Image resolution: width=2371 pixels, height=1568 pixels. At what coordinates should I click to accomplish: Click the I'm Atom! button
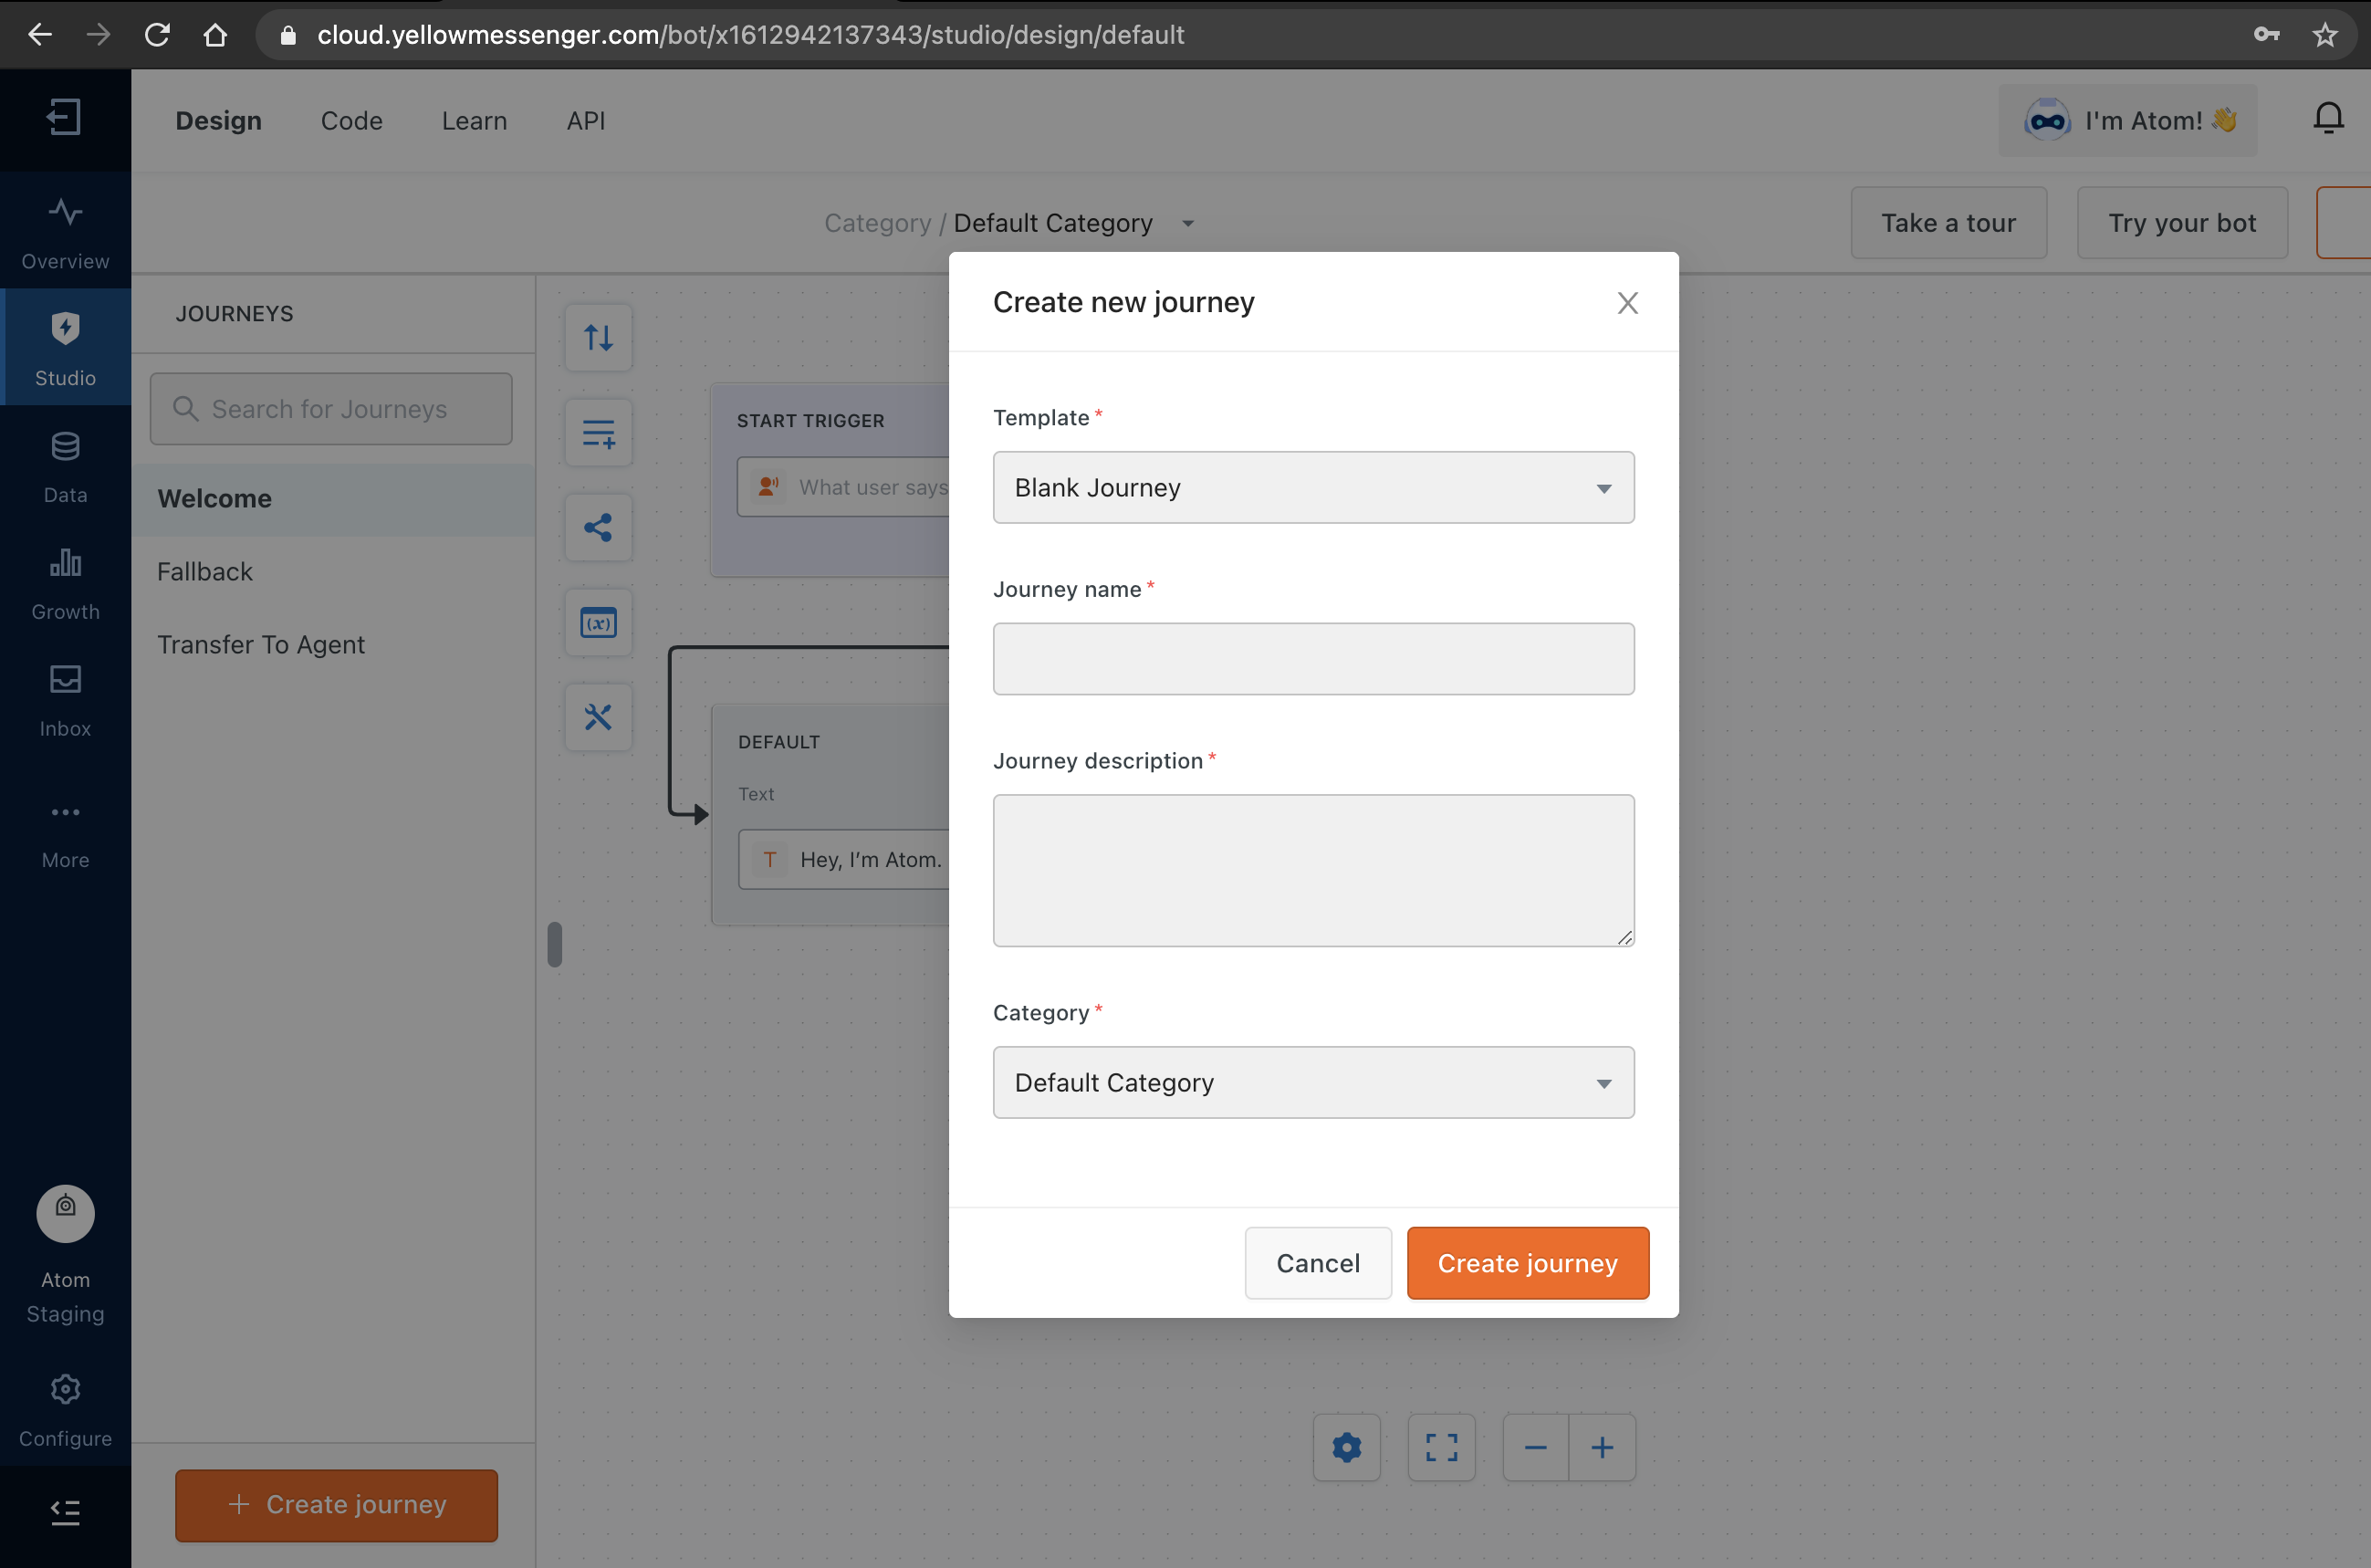click(2127, 120)
